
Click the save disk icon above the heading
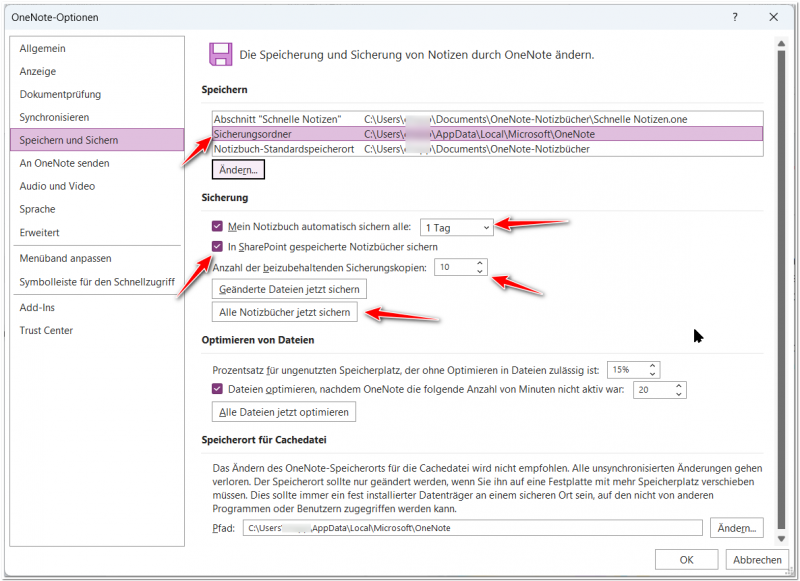(x=221, y=54)
